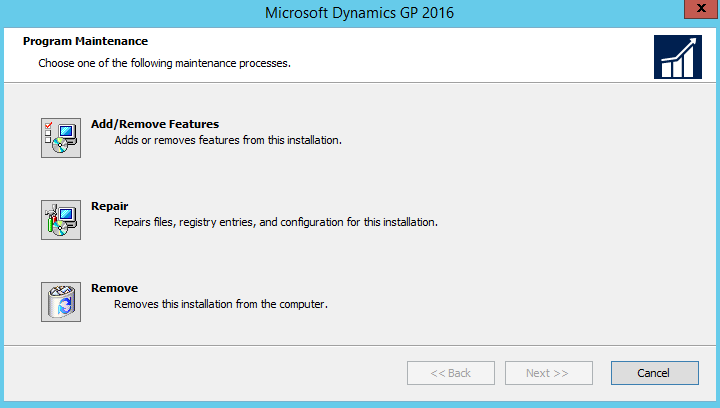Click the Repair installation icon

click(60, 219)
